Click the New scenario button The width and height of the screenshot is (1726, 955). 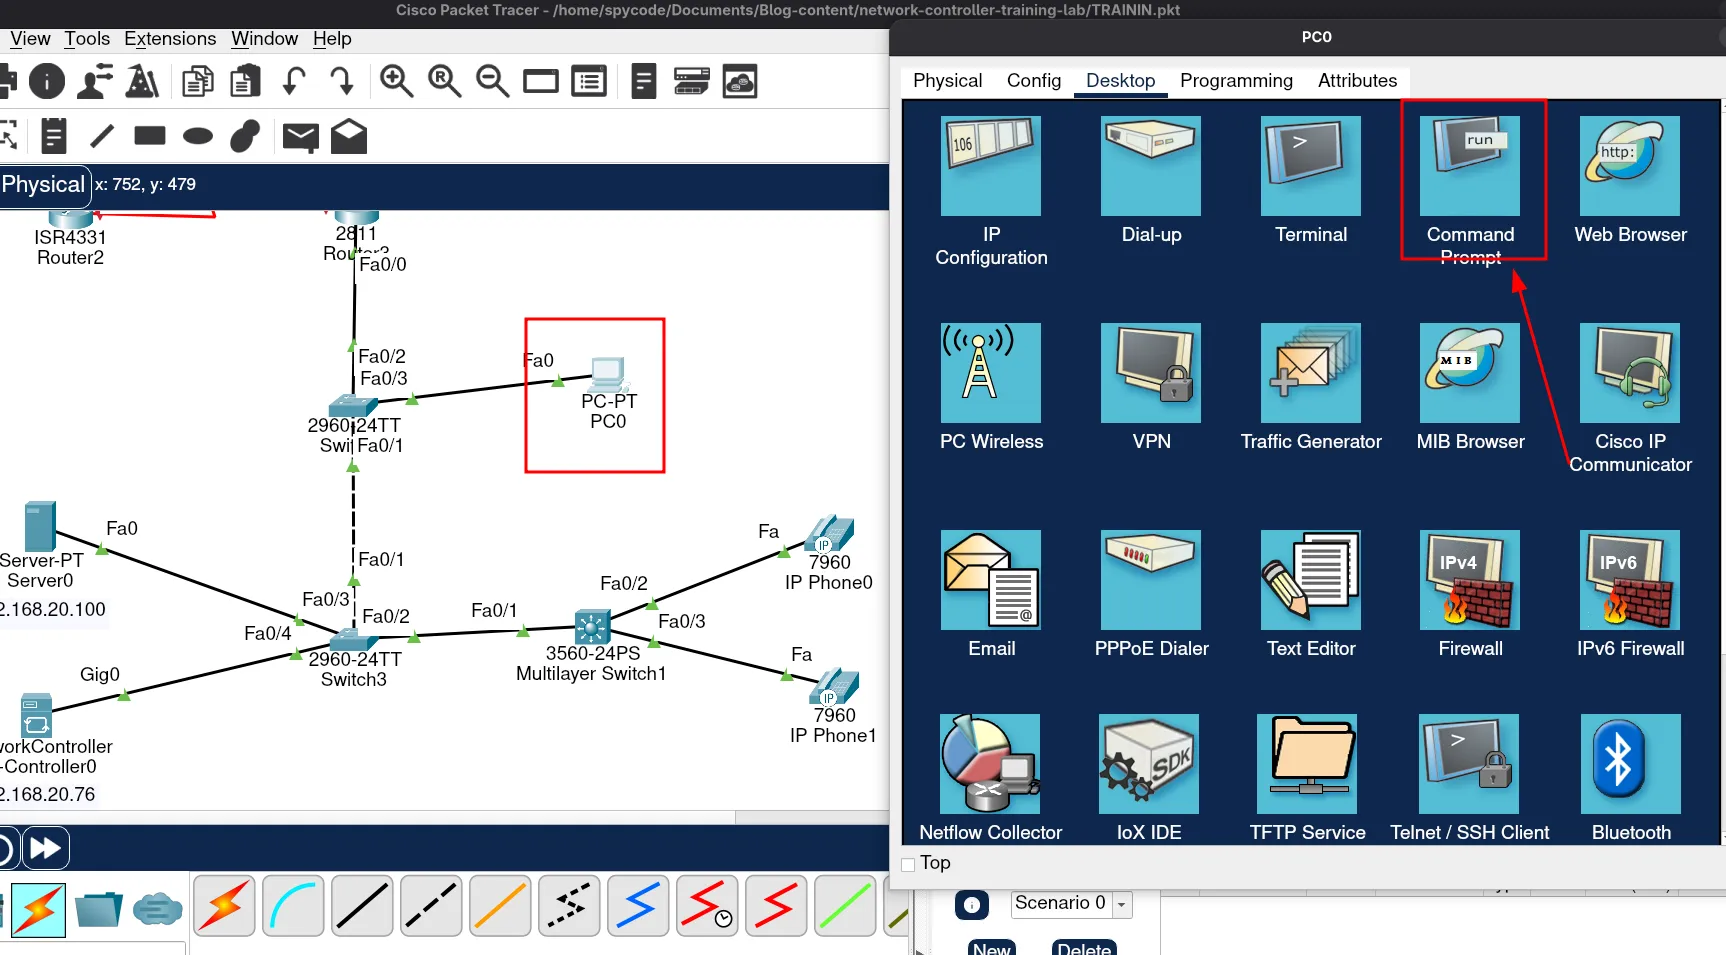pos(991,947)
